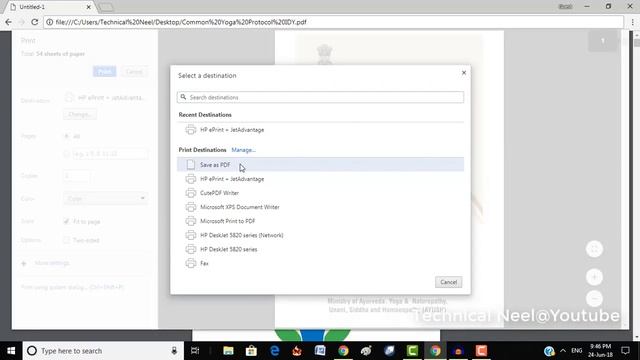This screenshot has width=640, height=360.
Task: Open green Camtasia icon on taskbar
Action: [x=412, y=351]
